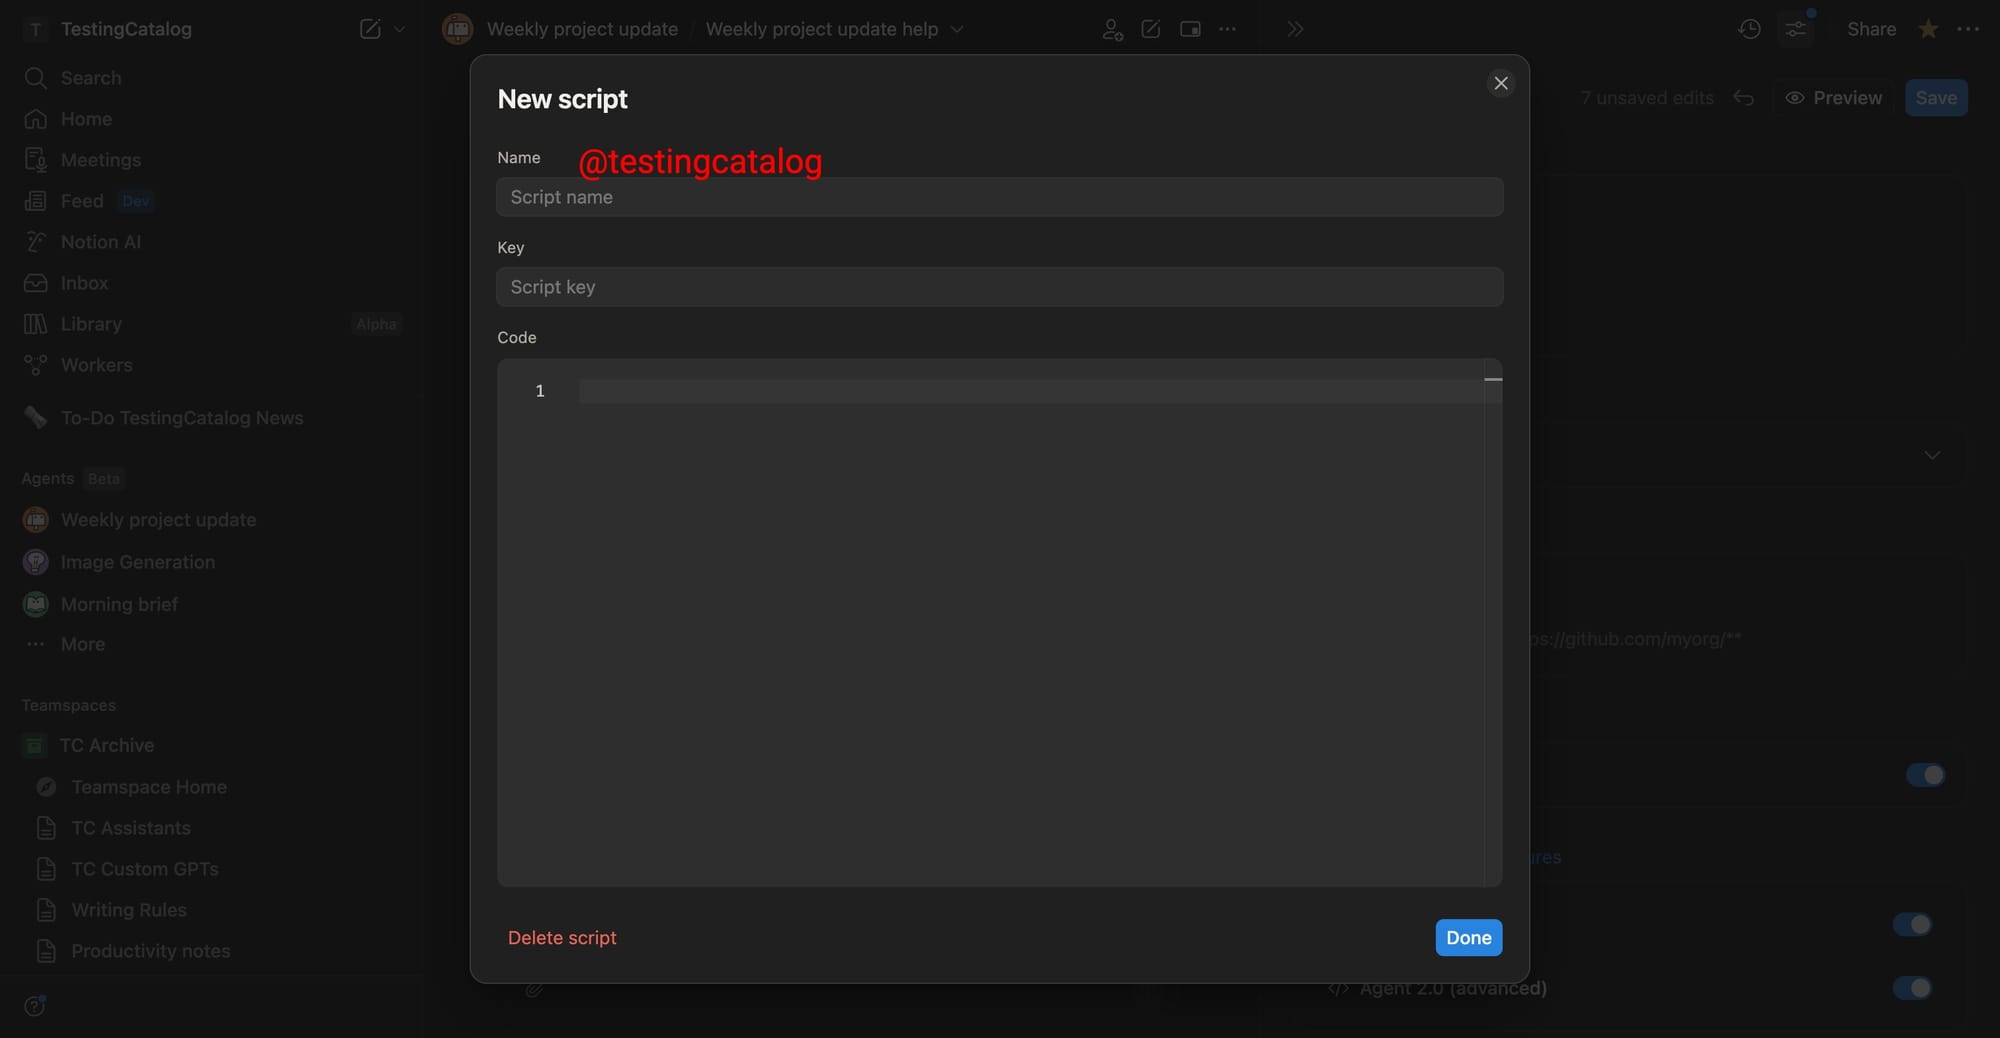Viewport: 2000px width, 1038px height.
Task: Click the Script name input field
Action: (999, 197)
